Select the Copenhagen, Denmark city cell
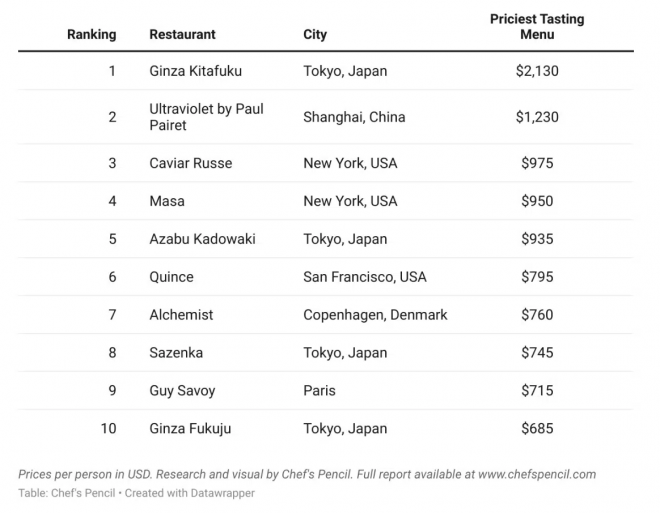660x513 pixels. (x=375, y=315)
